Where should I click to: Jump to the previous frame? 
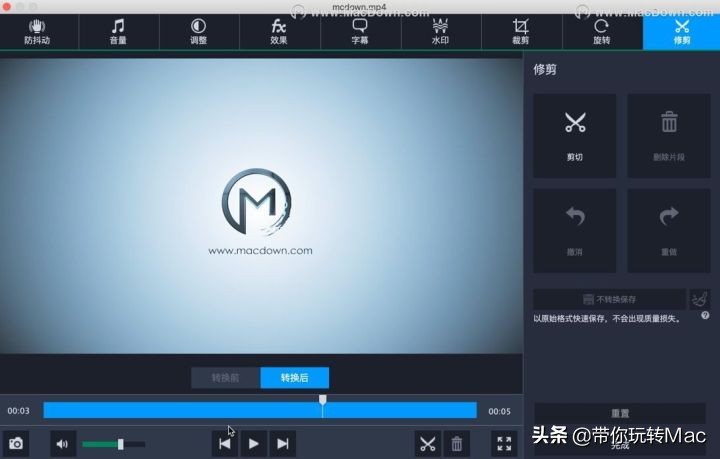click(x=225, y=444)
